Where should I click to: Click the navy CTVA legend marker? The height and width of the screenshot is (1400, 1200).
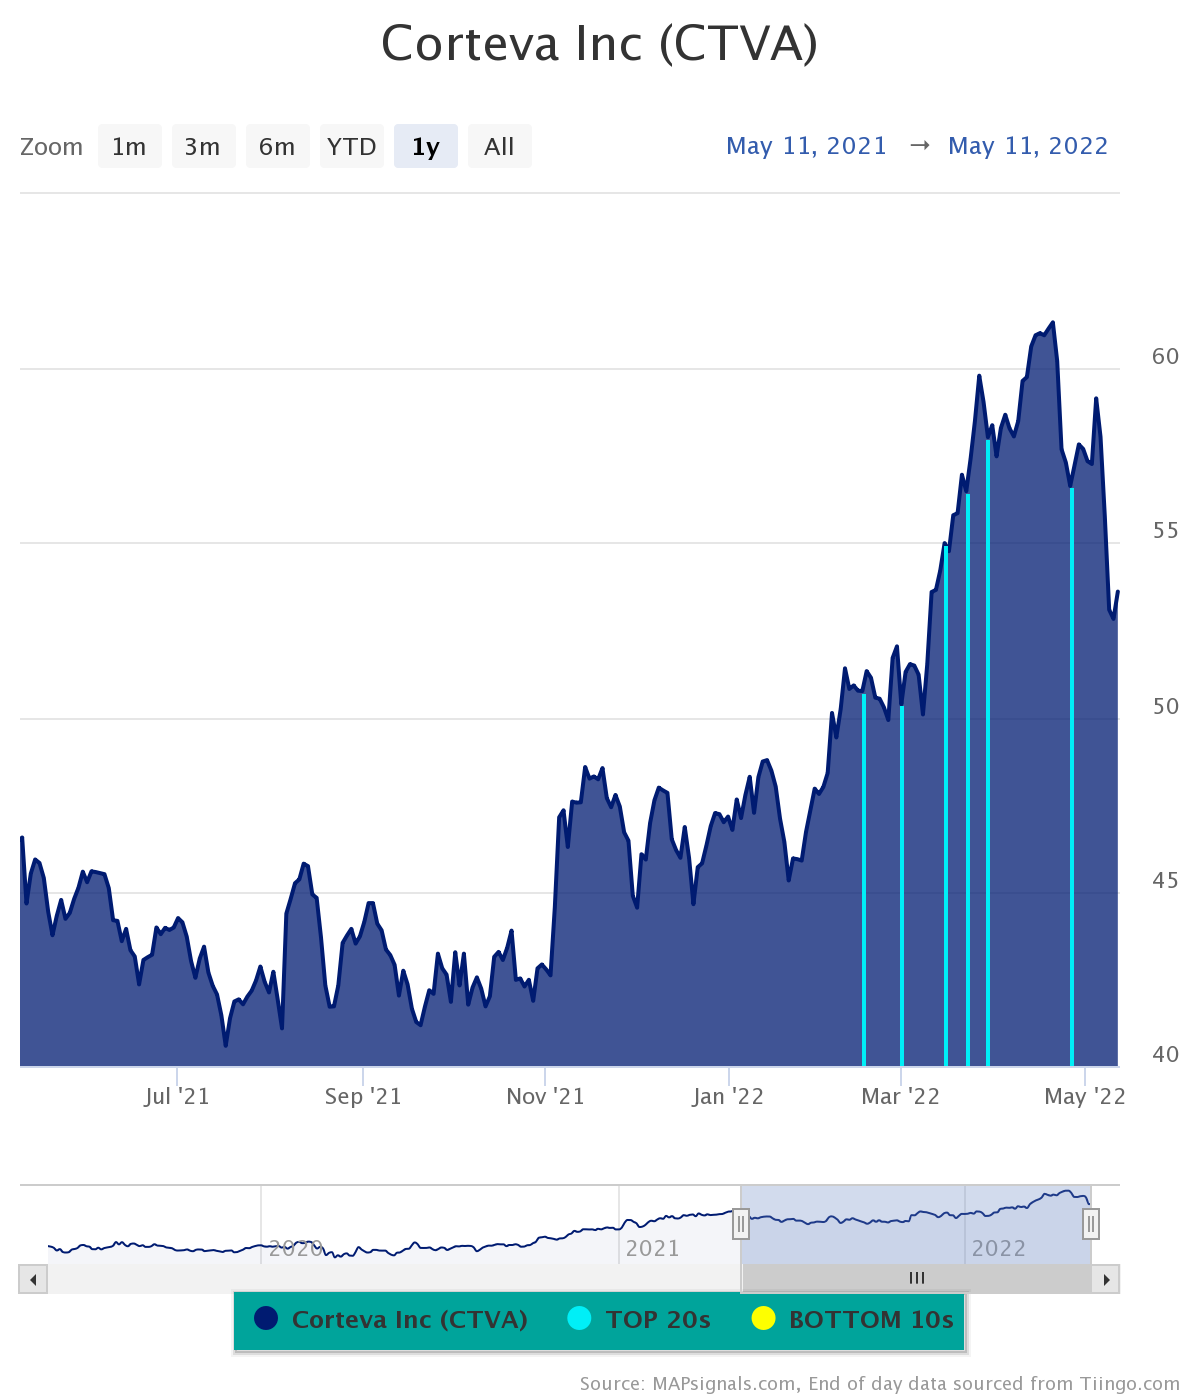point(266,1319)
